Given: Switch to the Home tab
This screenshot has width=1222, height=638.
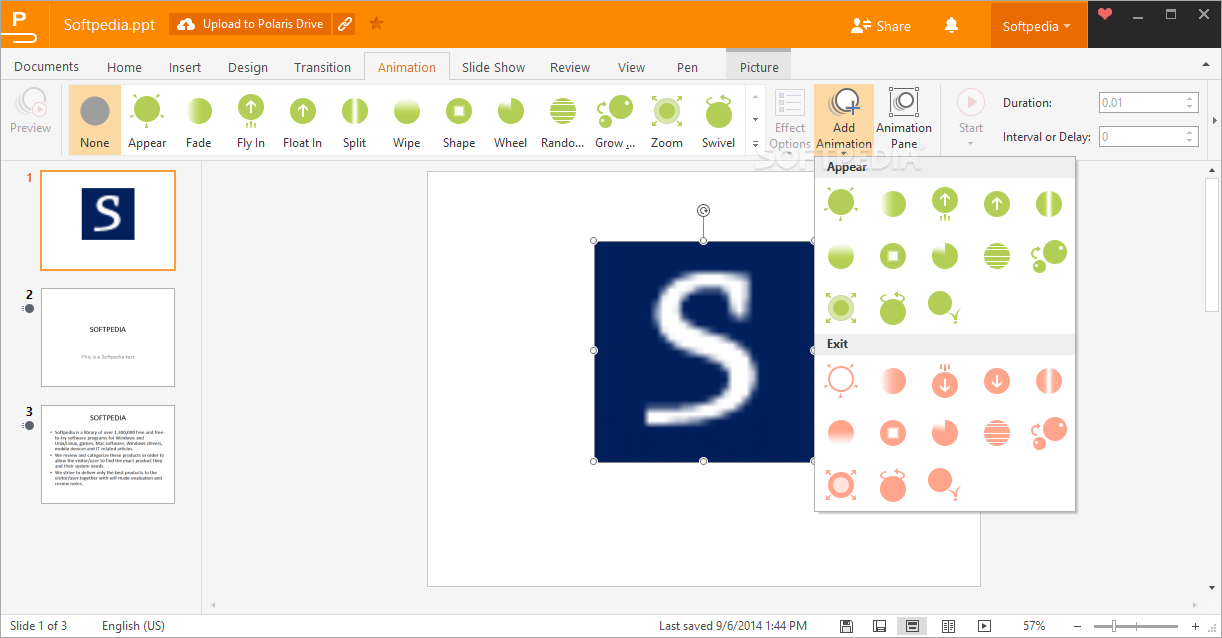Looking at the screenshot, I should 124,67.
